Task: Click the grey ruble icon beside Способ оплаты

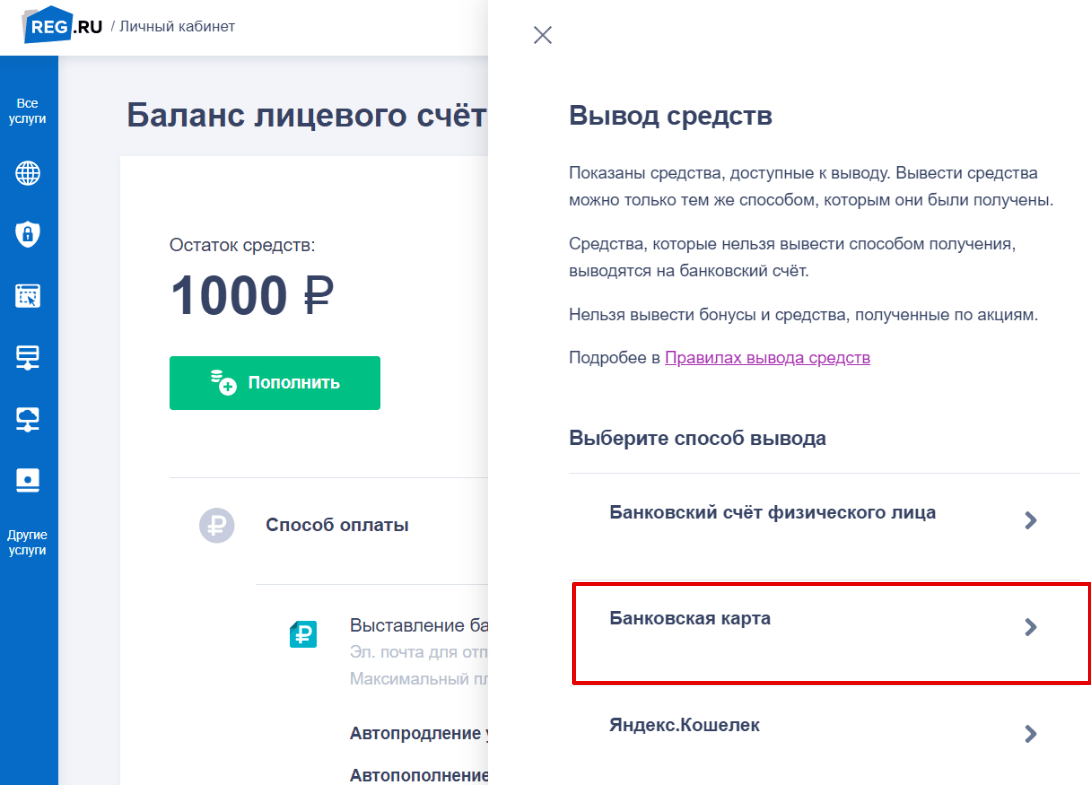Action: tap(216, 525)
